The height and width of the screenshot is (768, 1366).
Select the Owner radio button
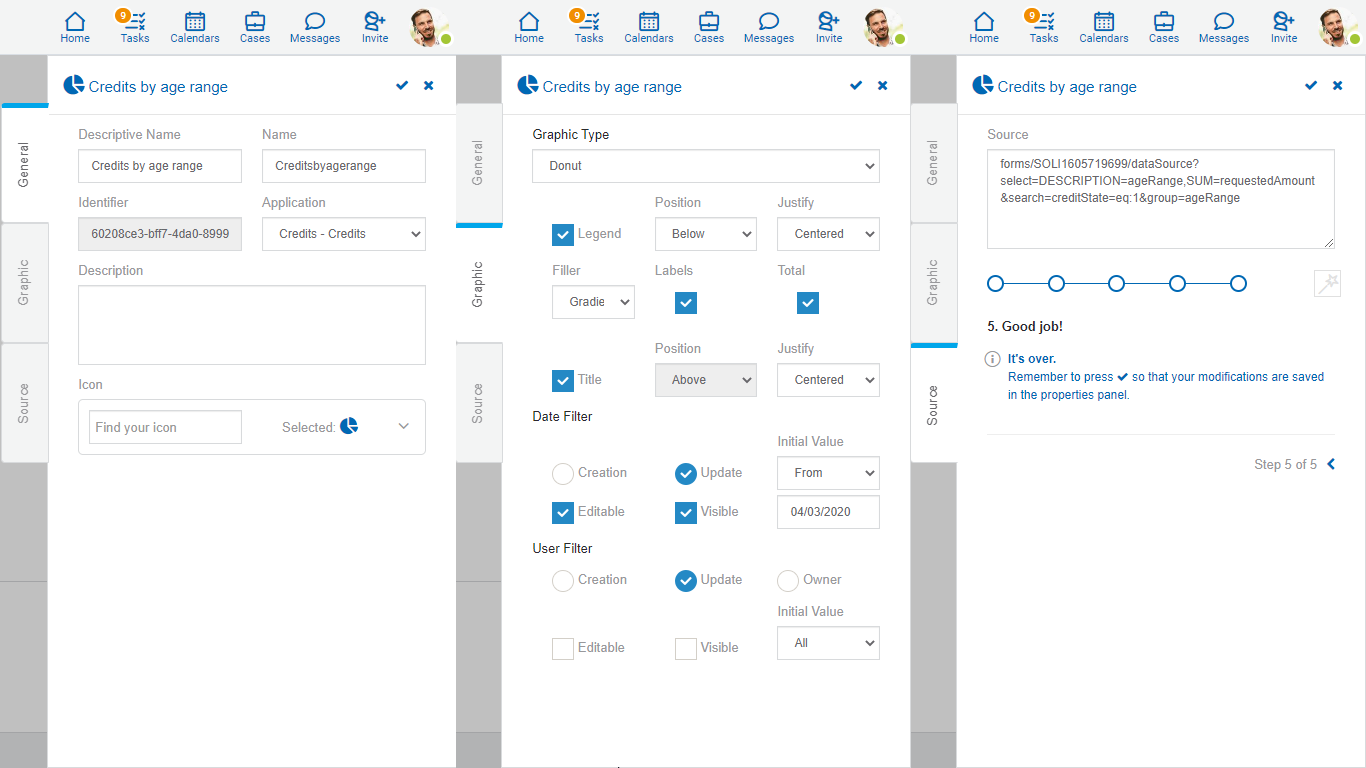[788, 581]
